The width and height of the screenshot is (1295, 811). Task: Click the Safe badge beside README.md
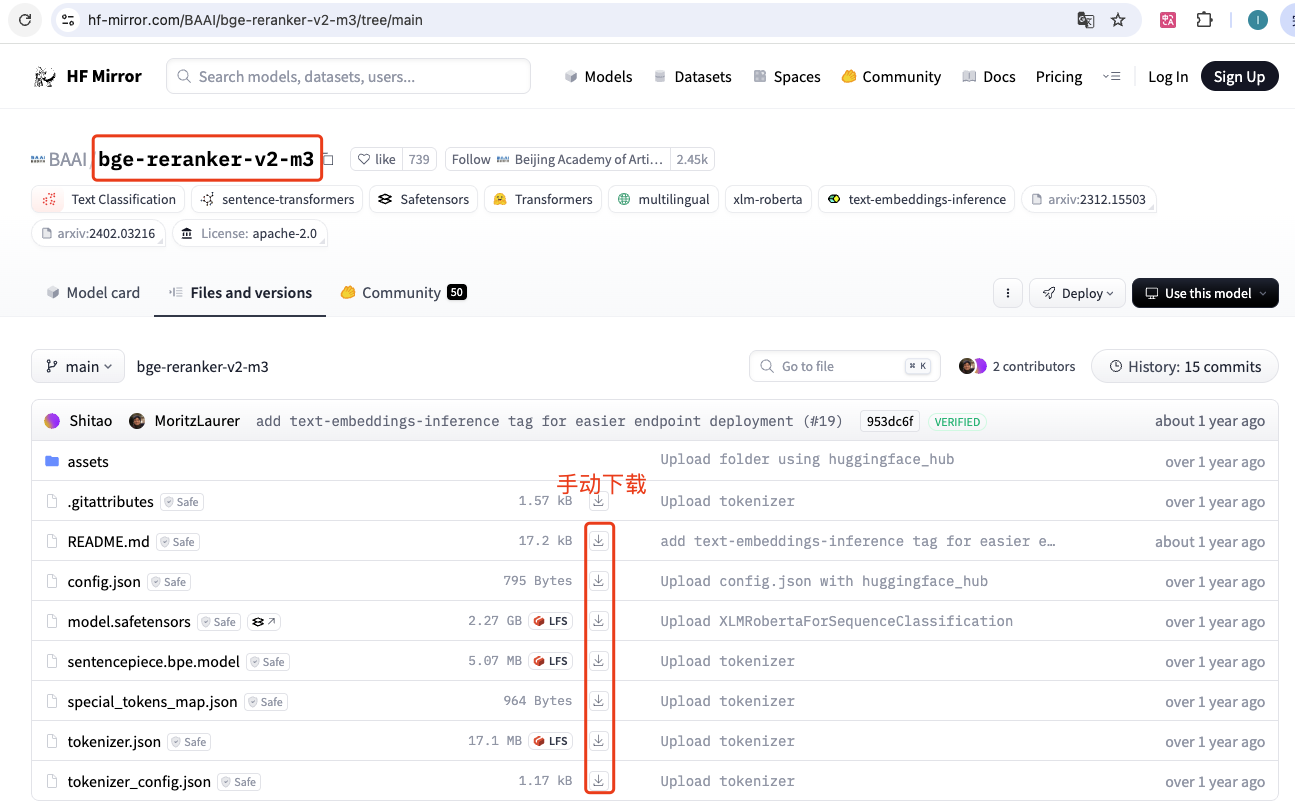click(178, 542)
